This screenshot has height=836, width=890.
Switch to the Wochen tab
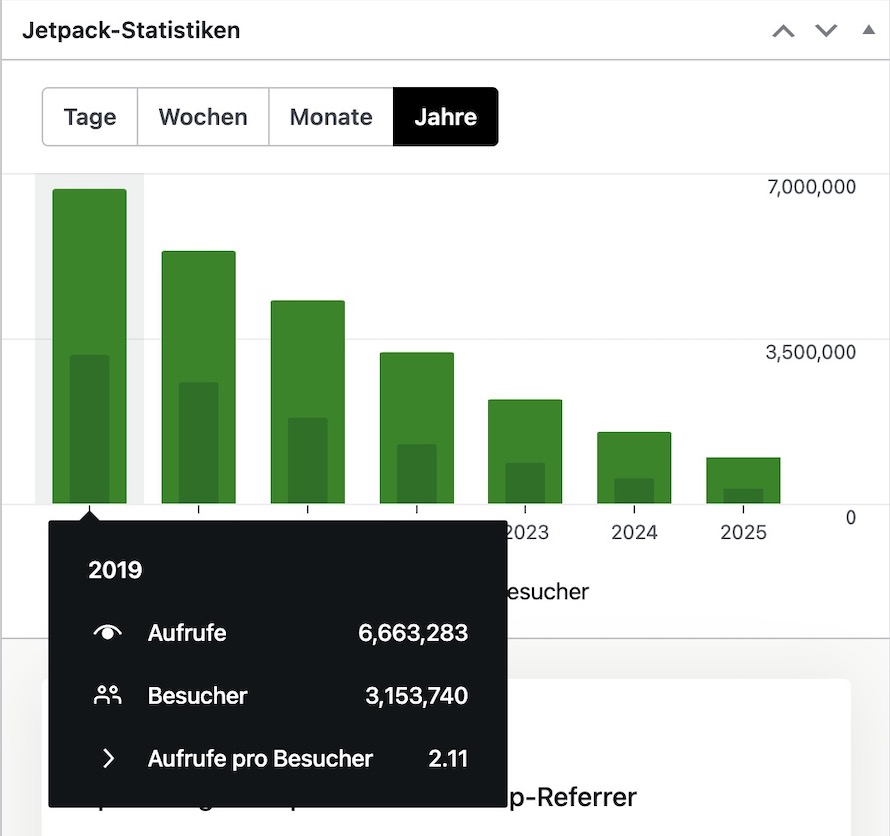tap(203, 117)
